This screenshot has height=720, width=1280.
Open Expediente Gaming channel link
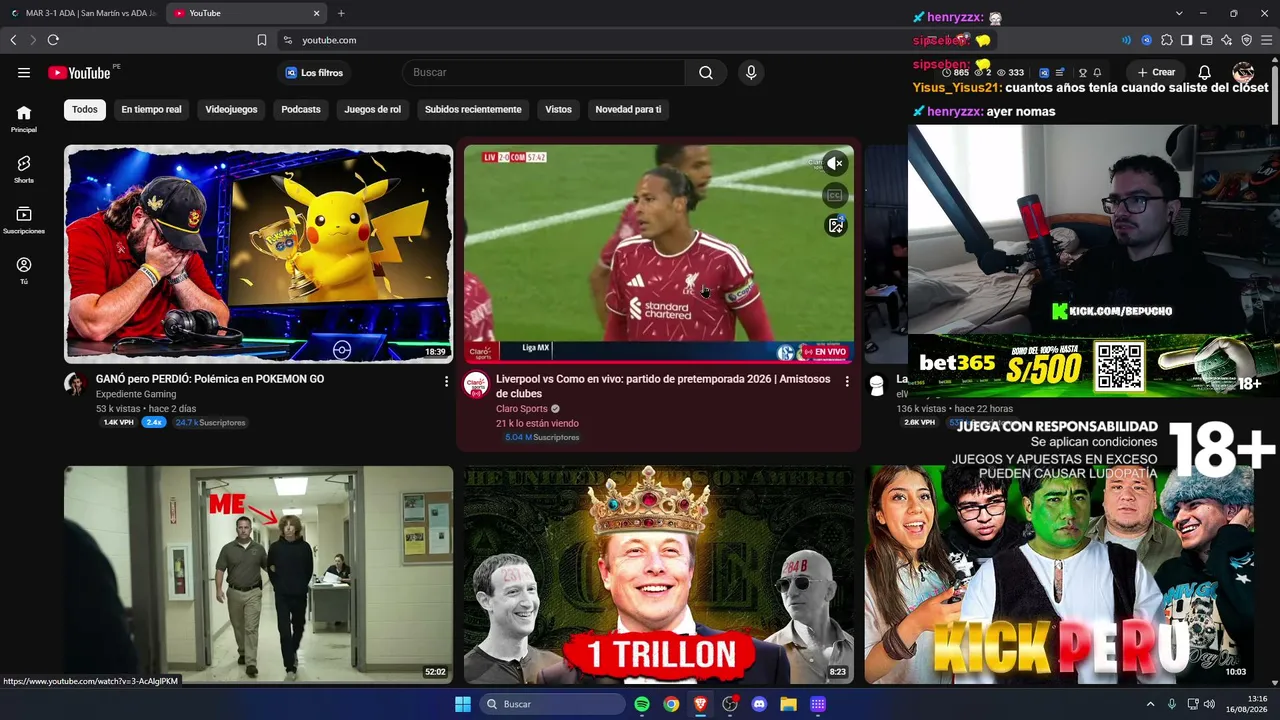[136, 394]
